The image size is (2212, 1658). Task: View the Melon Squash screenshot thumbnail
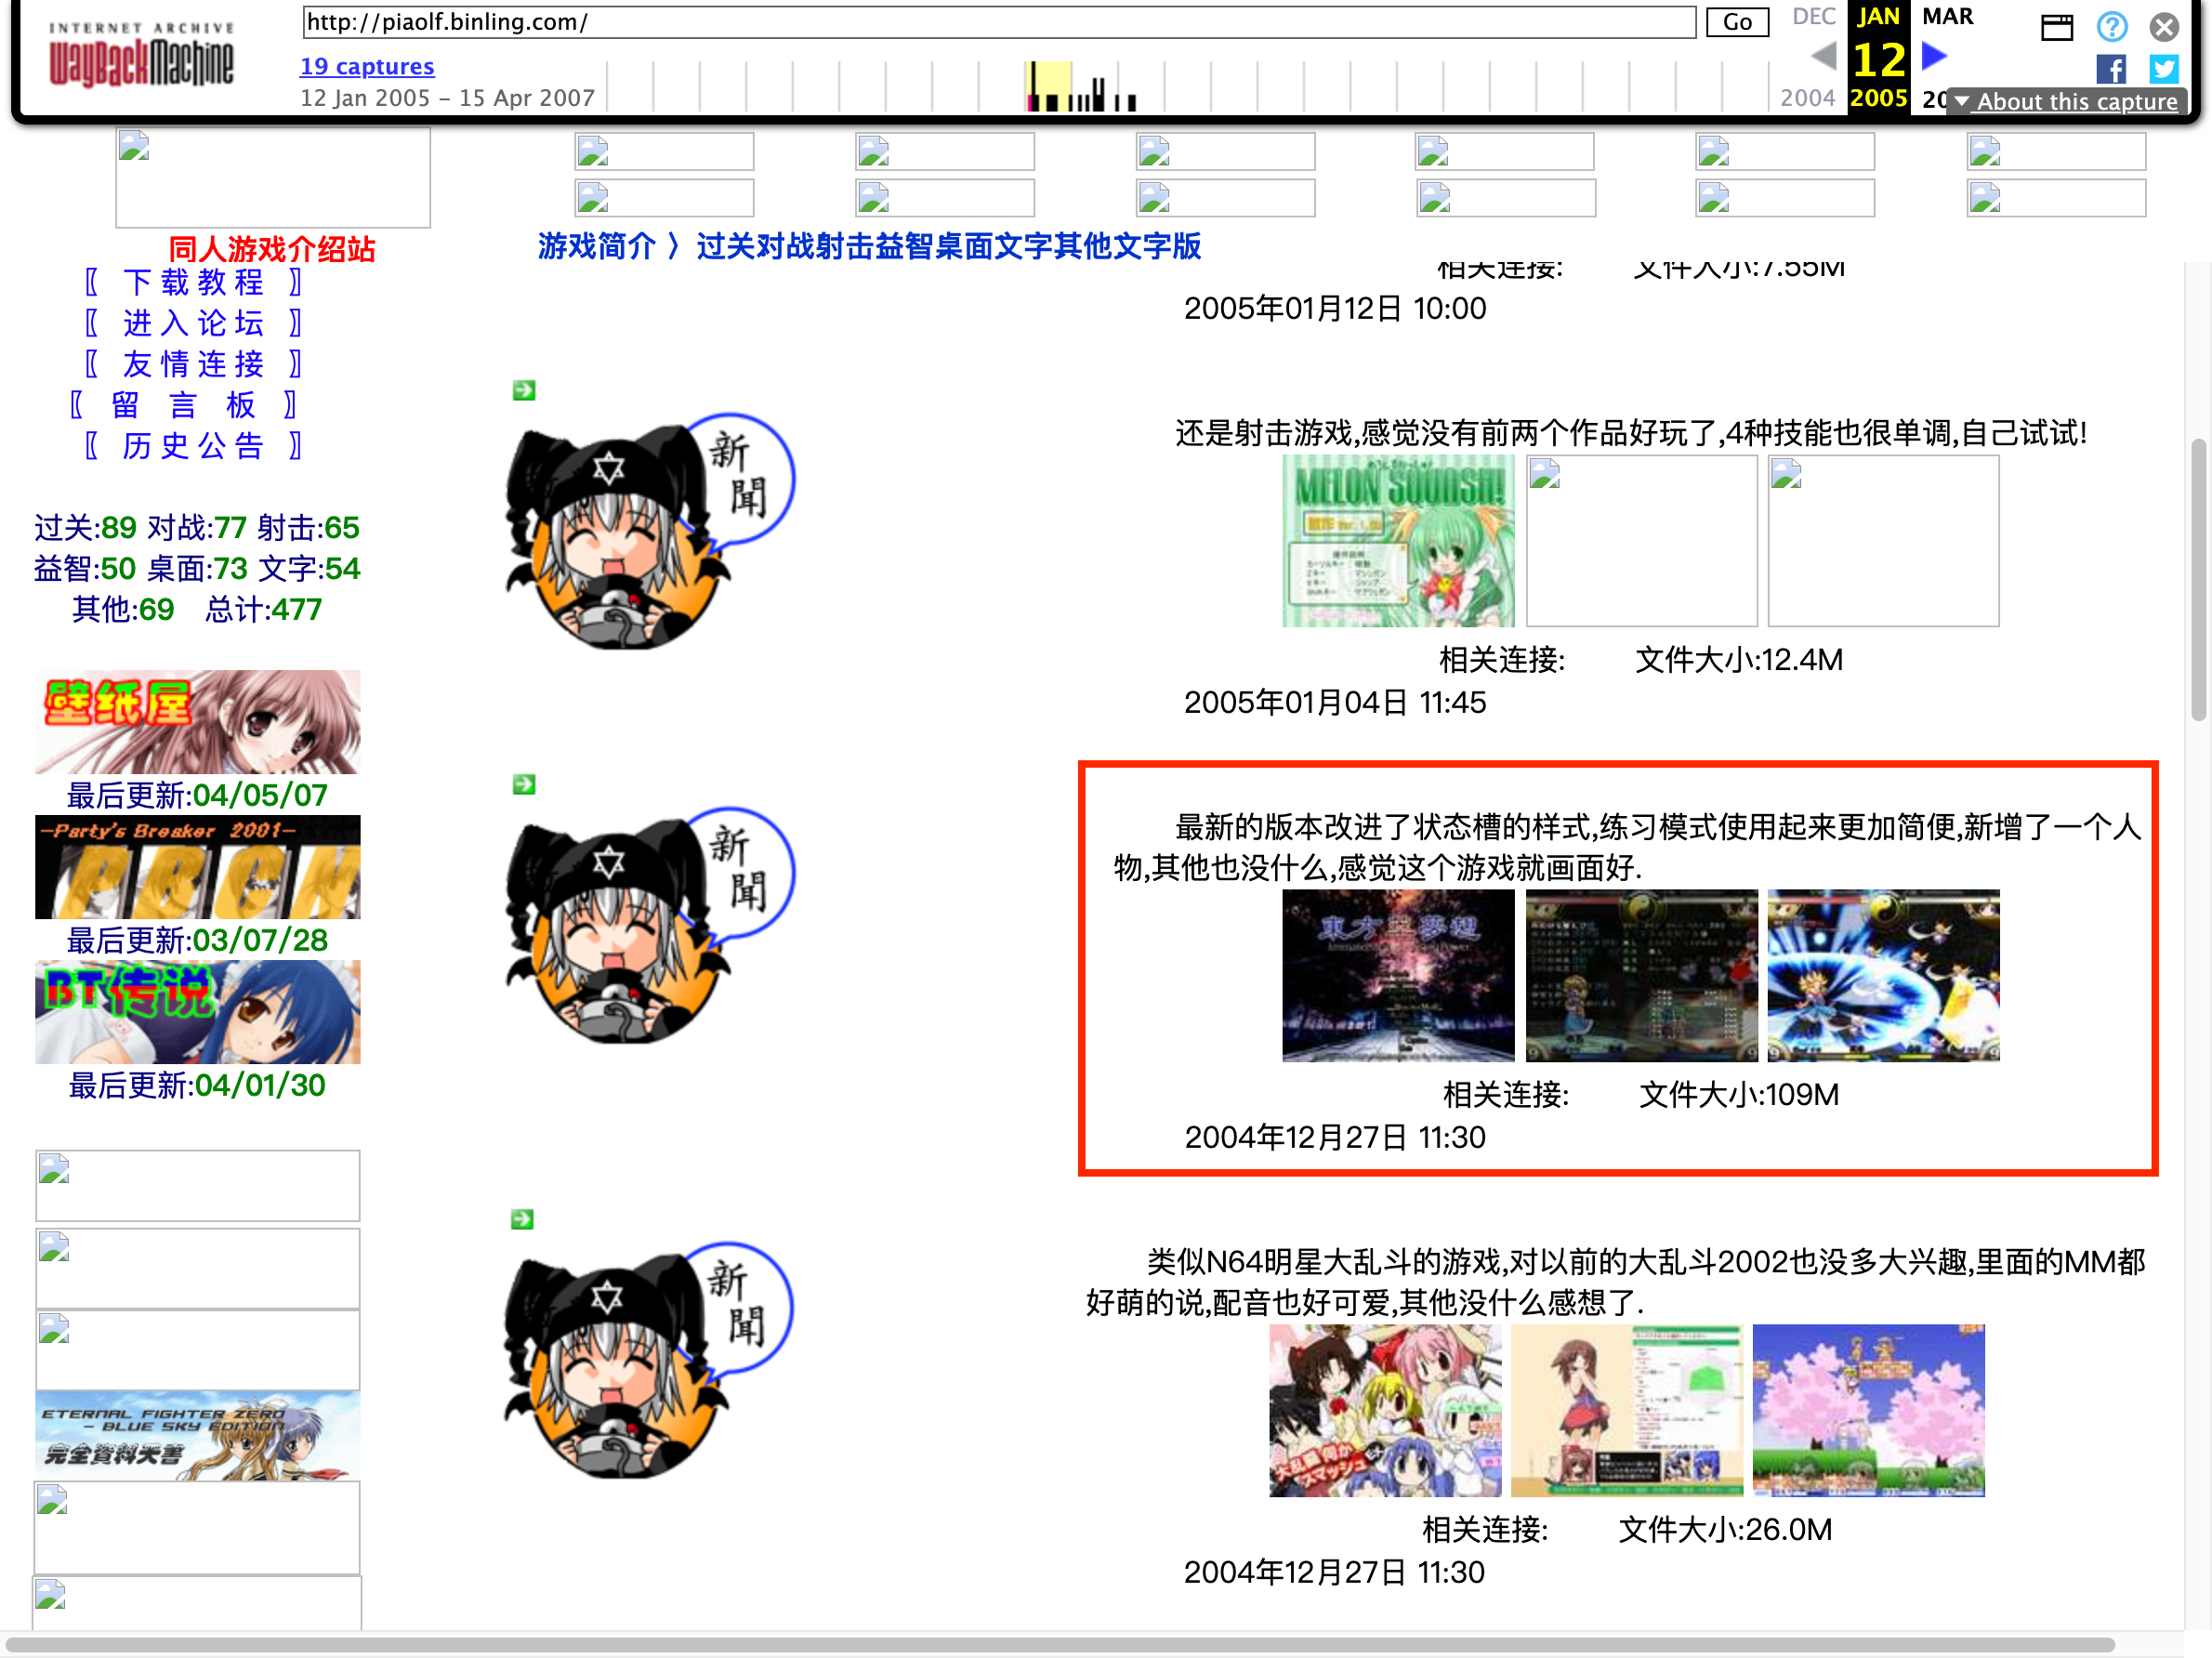click(1398, 541)
